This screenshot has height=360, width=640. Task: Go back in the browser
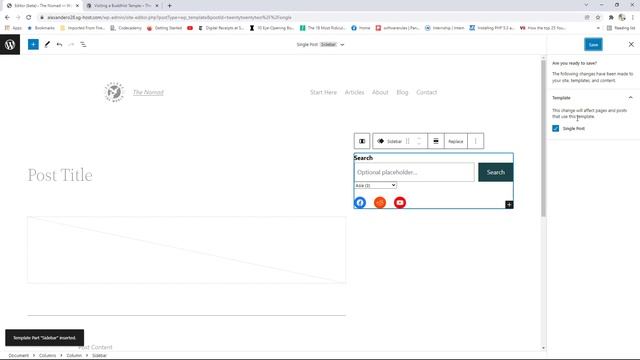click(7, 18)
